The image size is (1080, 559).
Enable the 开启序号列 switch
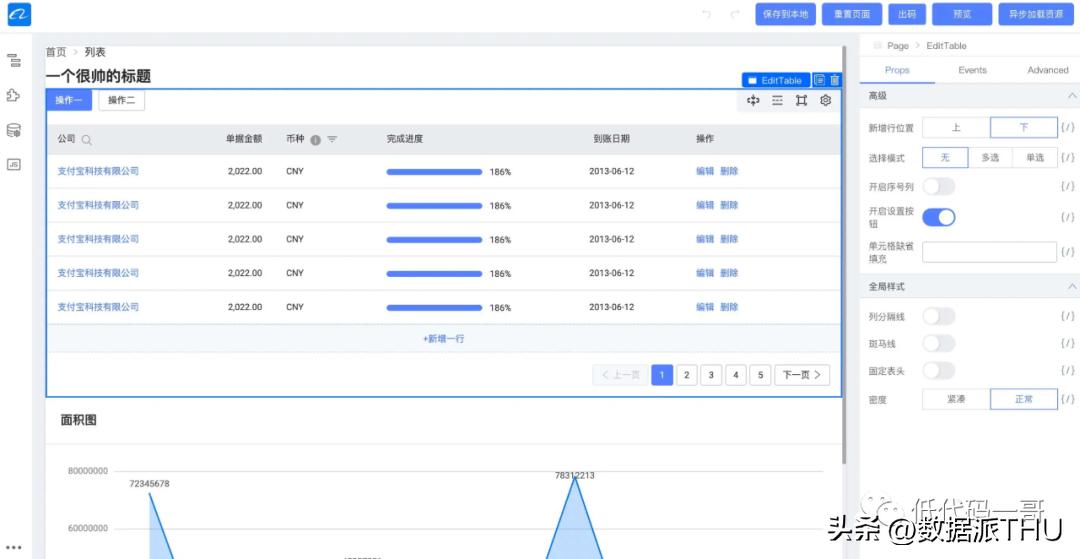[938, 186]
